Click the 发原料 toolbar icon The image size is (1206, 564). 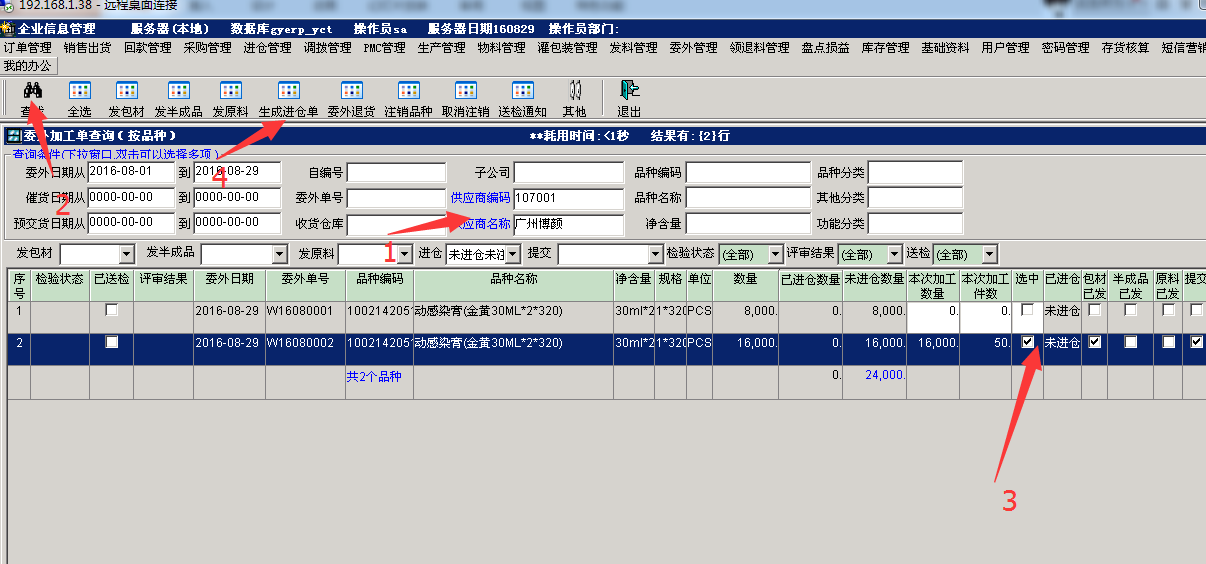[230, 92]
